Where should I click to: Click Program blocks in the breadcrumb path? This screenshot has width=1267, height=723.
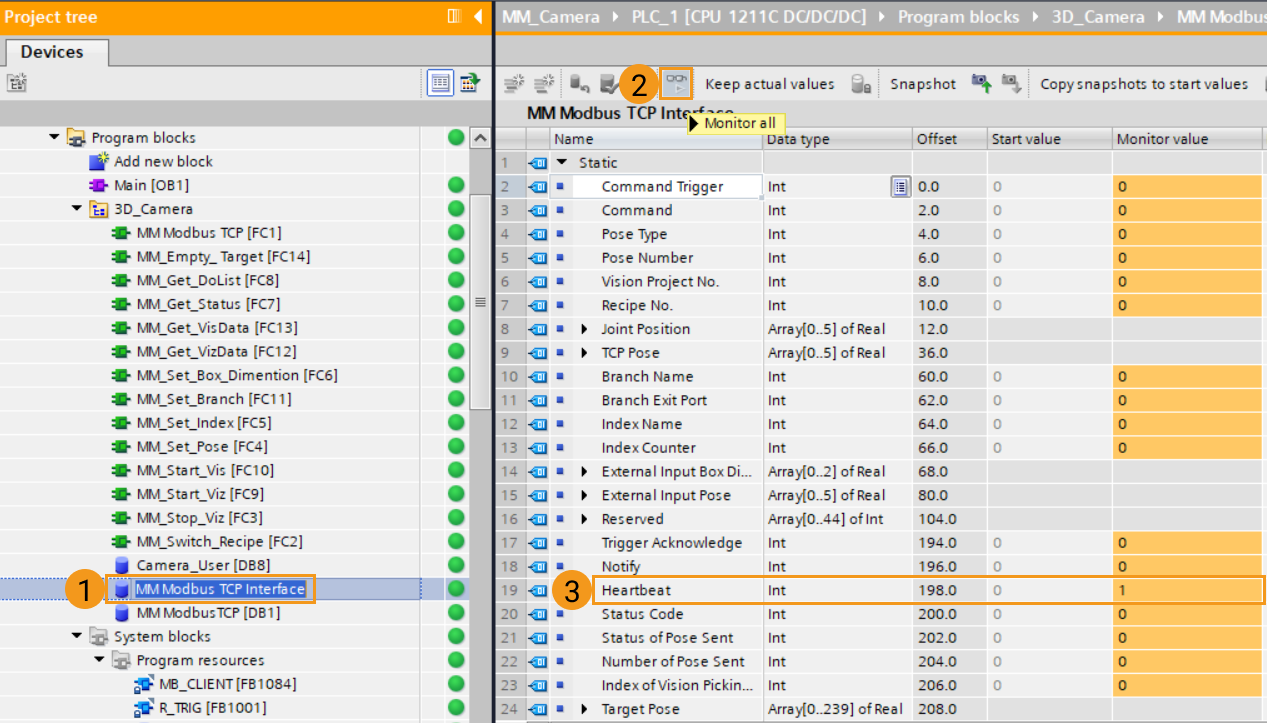click(x=958, y=17)
